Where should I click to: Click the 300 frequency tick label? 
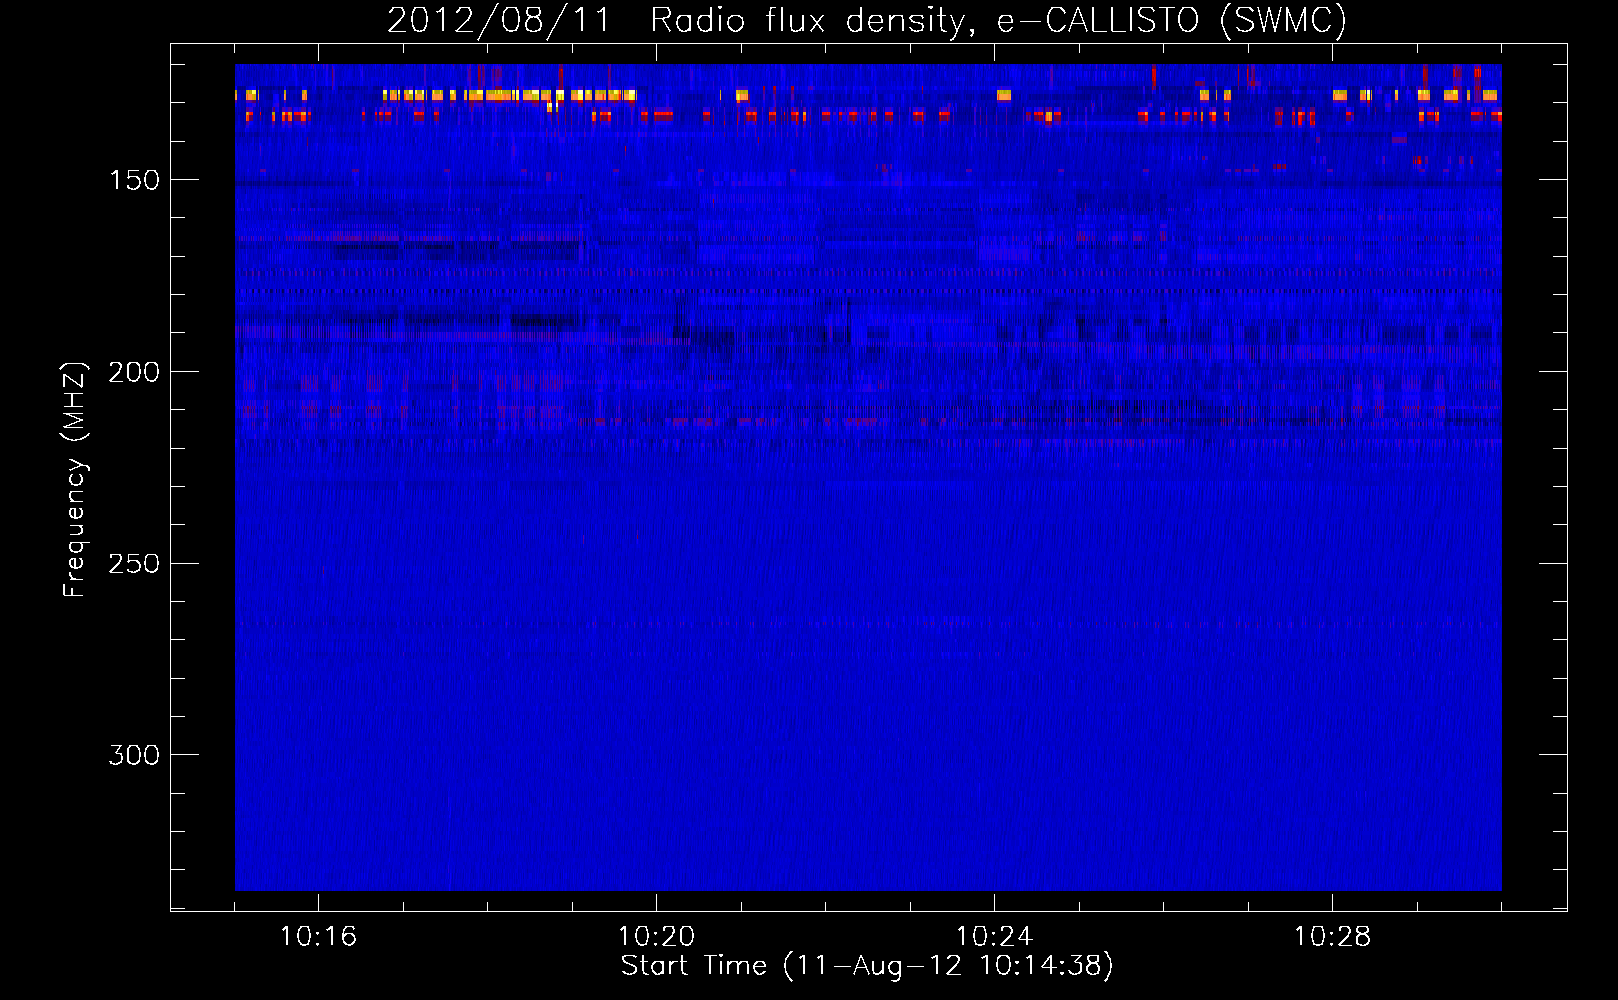(x=134, y=755)
